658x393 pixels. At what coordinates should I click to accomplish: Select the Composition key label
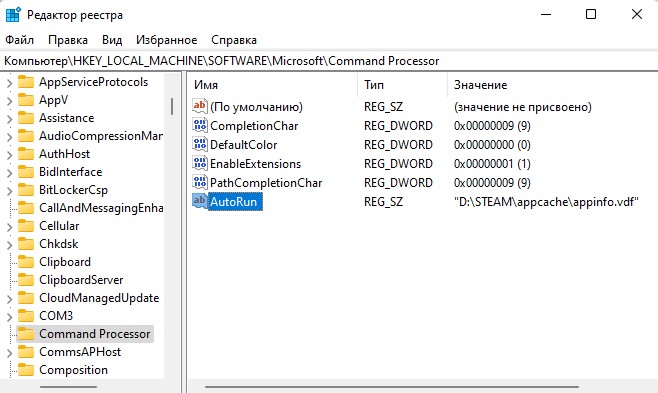tap(73, 370)
